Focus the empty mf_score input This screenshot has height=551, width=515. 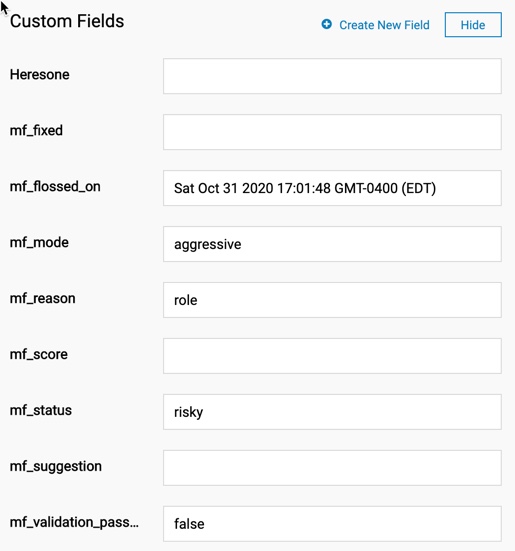click(332, 356)
